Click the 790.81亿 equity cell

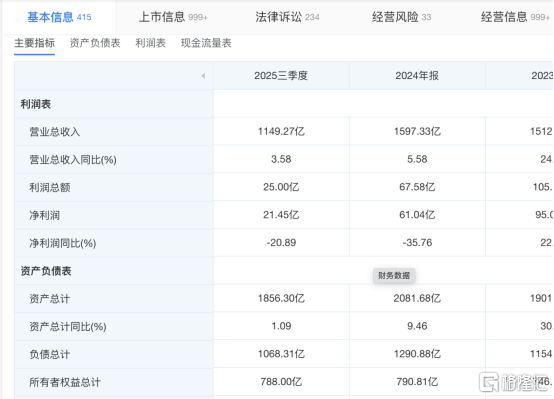(417, 382)
